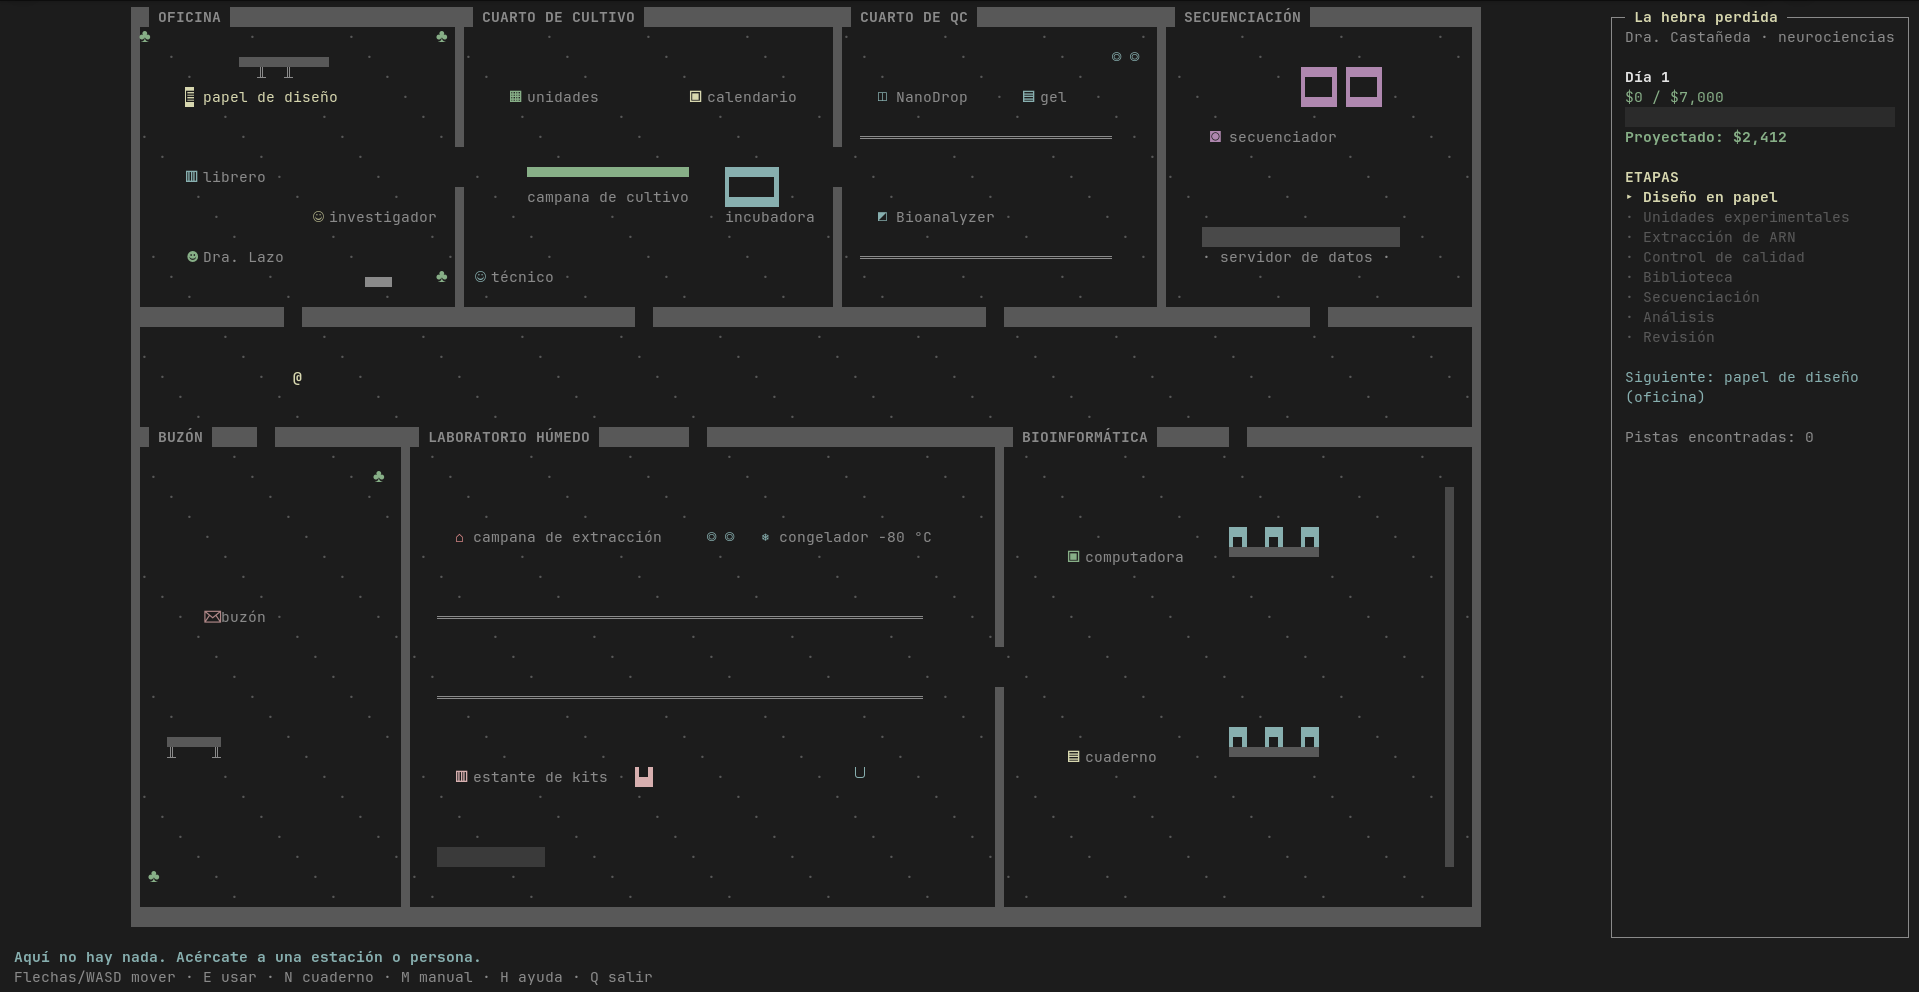Click the N cuaderno shortcut hint
Image resolution: width=1919 pixels, height=992 pixels.
328,977
